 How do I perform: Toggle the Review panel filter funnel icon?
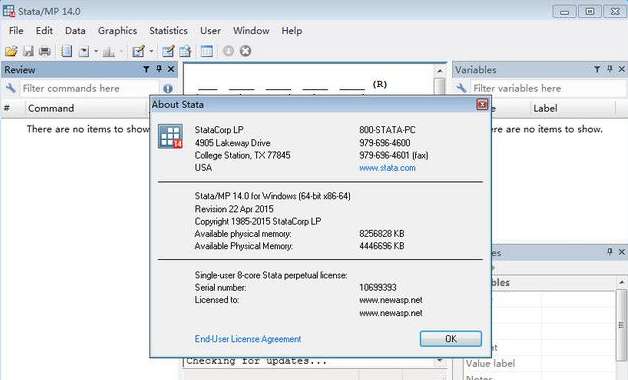point(147,69)
